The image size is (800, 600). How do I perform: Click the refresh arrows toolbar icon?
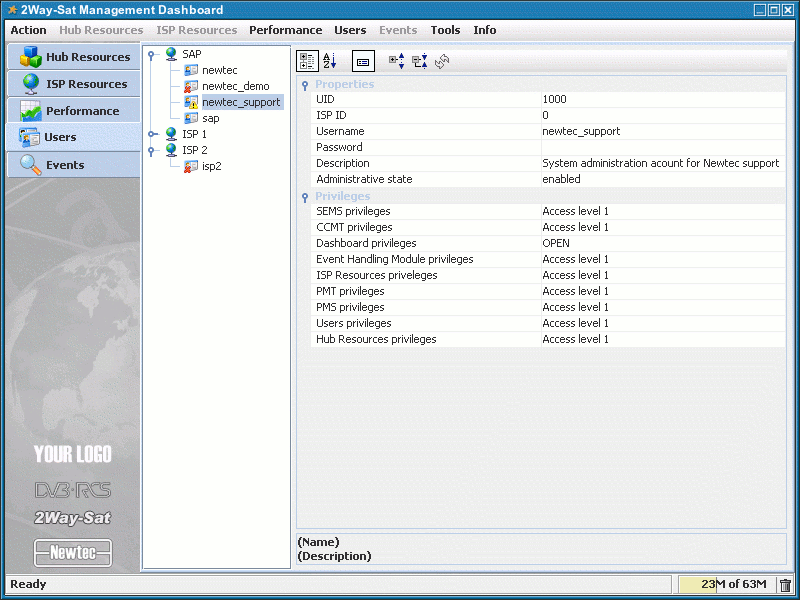coord(442,61)
